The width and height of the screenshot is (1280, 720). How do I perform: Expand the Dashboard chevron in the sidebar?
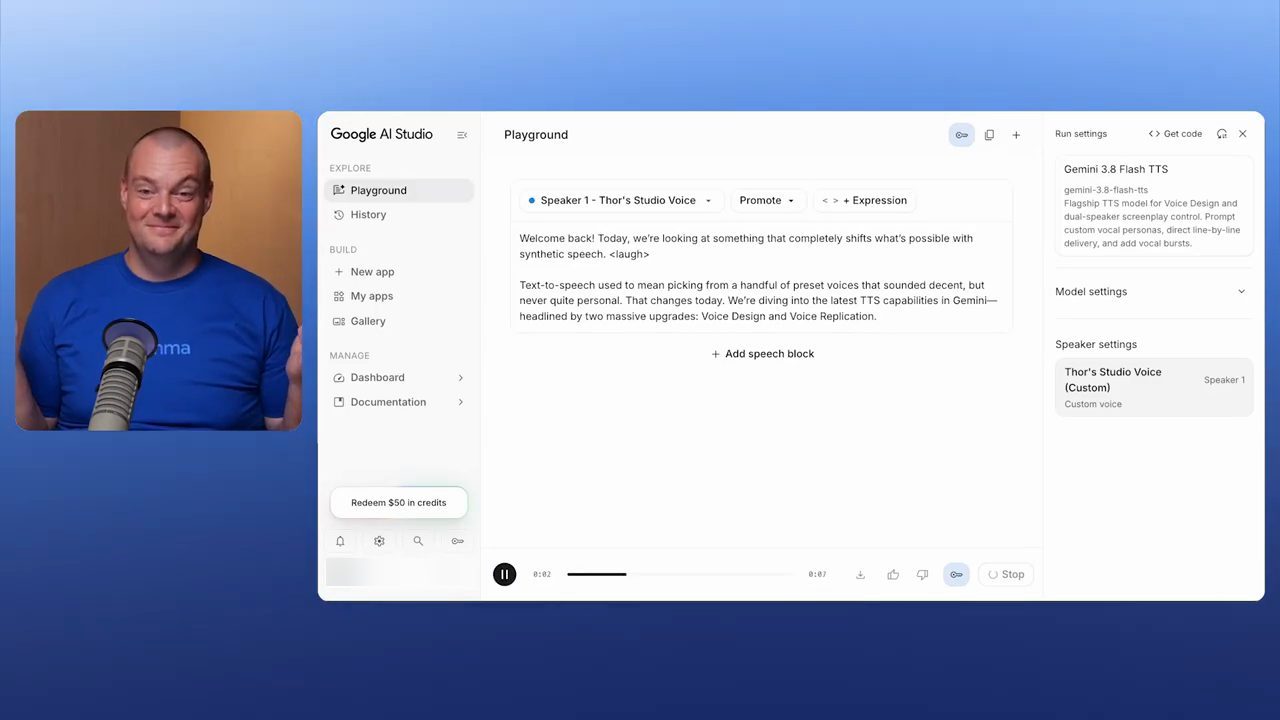click(x=461, y=378)
